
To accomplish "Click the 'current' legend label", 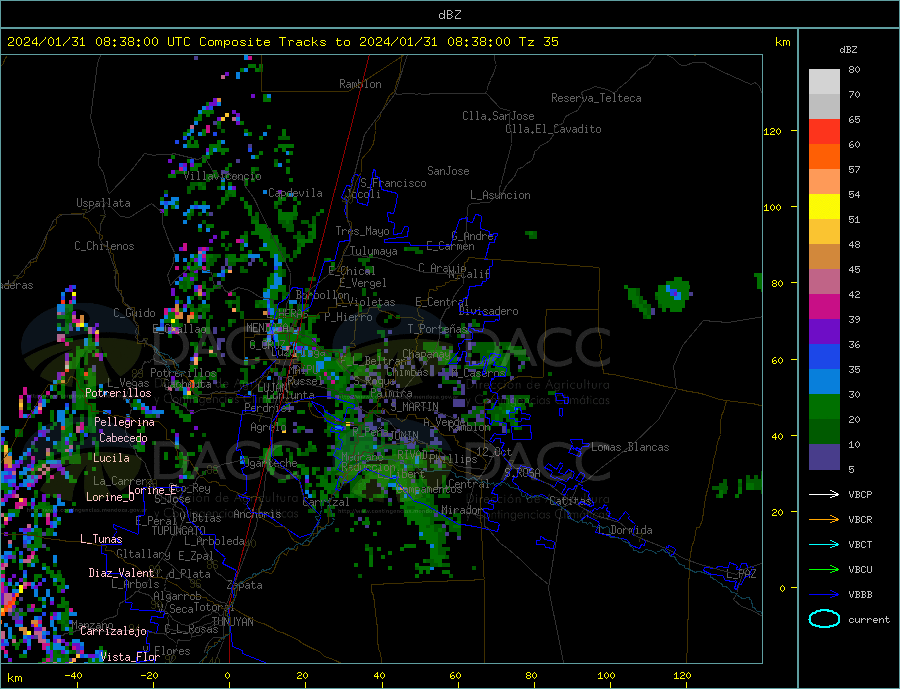I will point(869,620).
